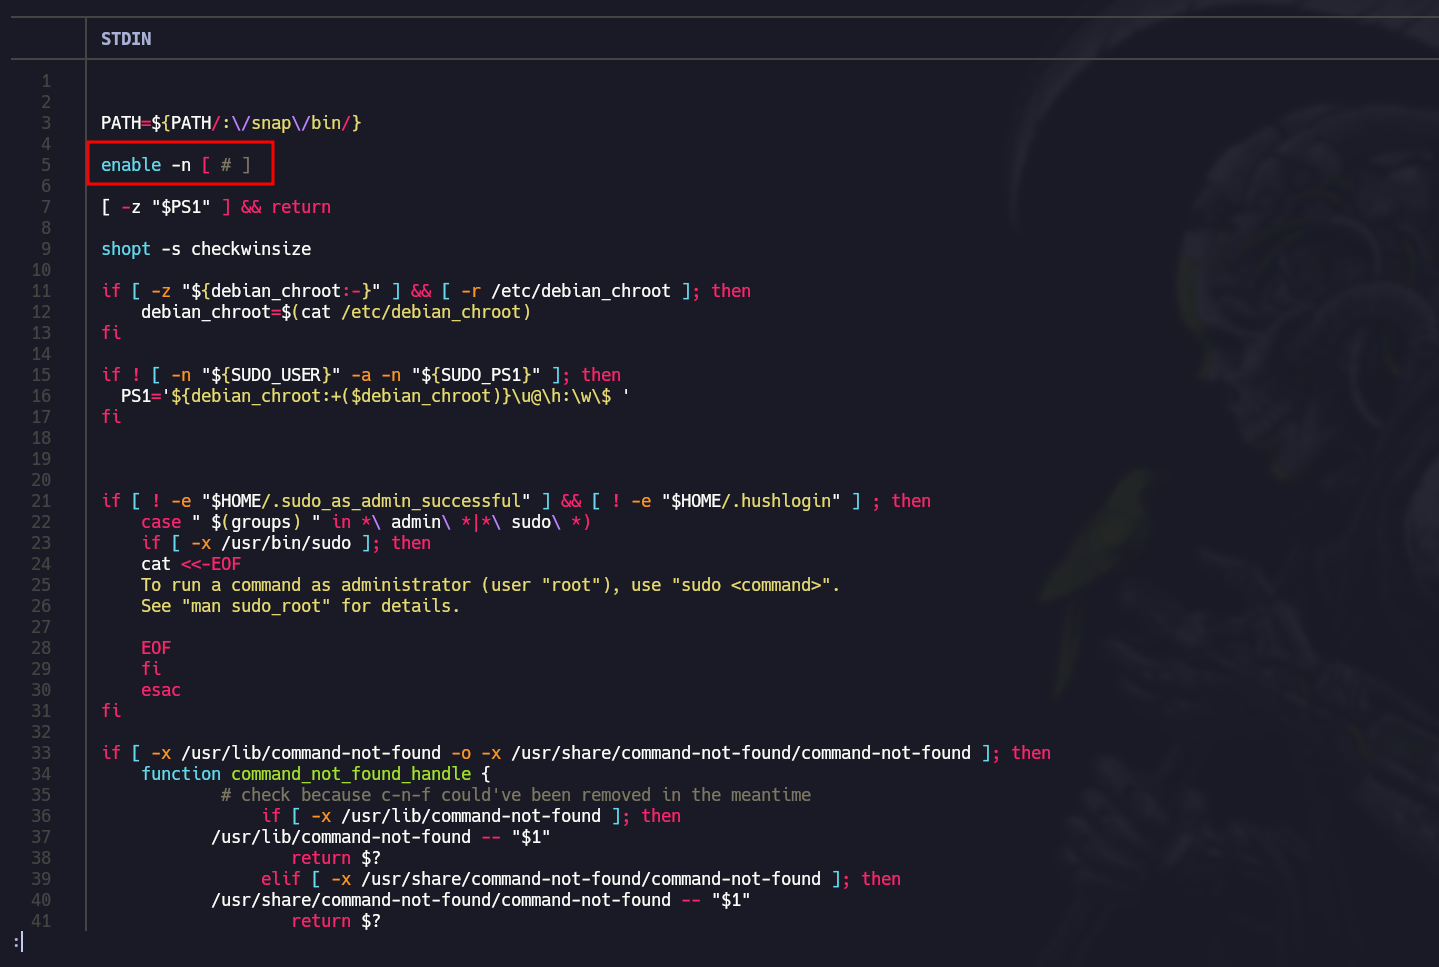The height and width of the screenshot is (967, 1439).
Task: Click line number 3 in the gutter
Action: [46, 123]
